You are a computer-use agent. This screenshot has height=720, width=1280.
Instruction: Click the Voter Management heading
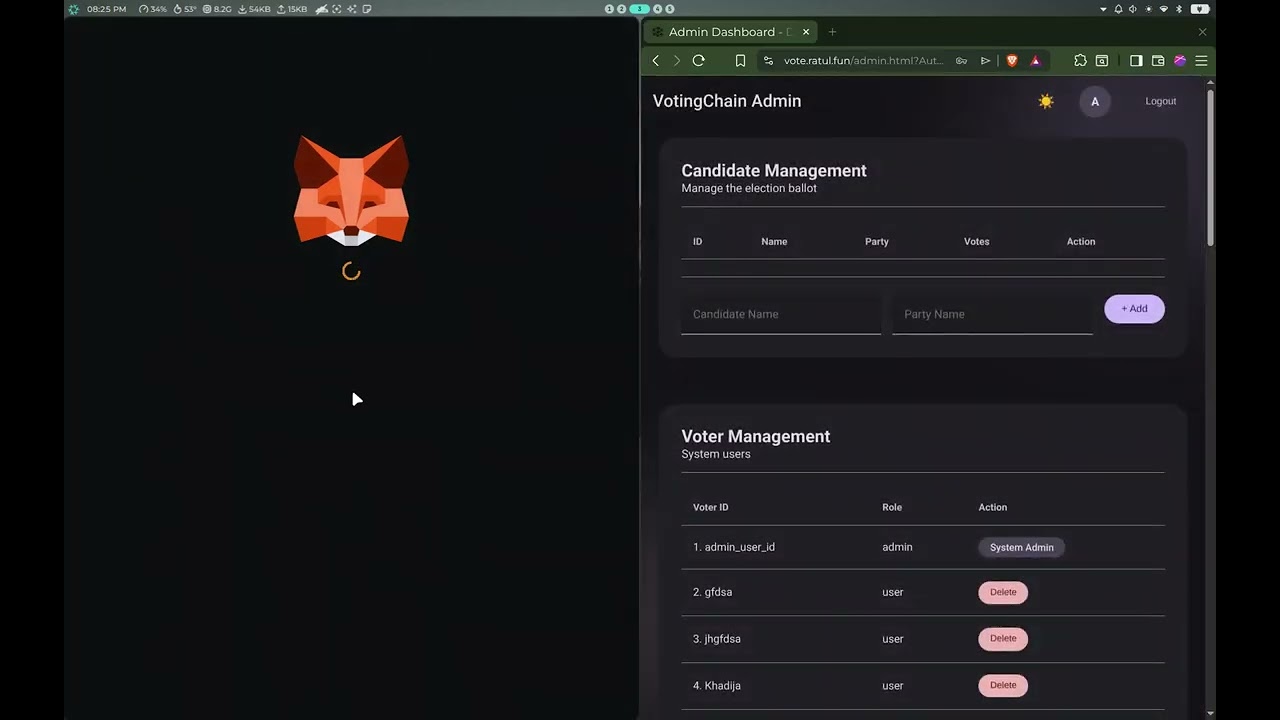tap(756, 437)
